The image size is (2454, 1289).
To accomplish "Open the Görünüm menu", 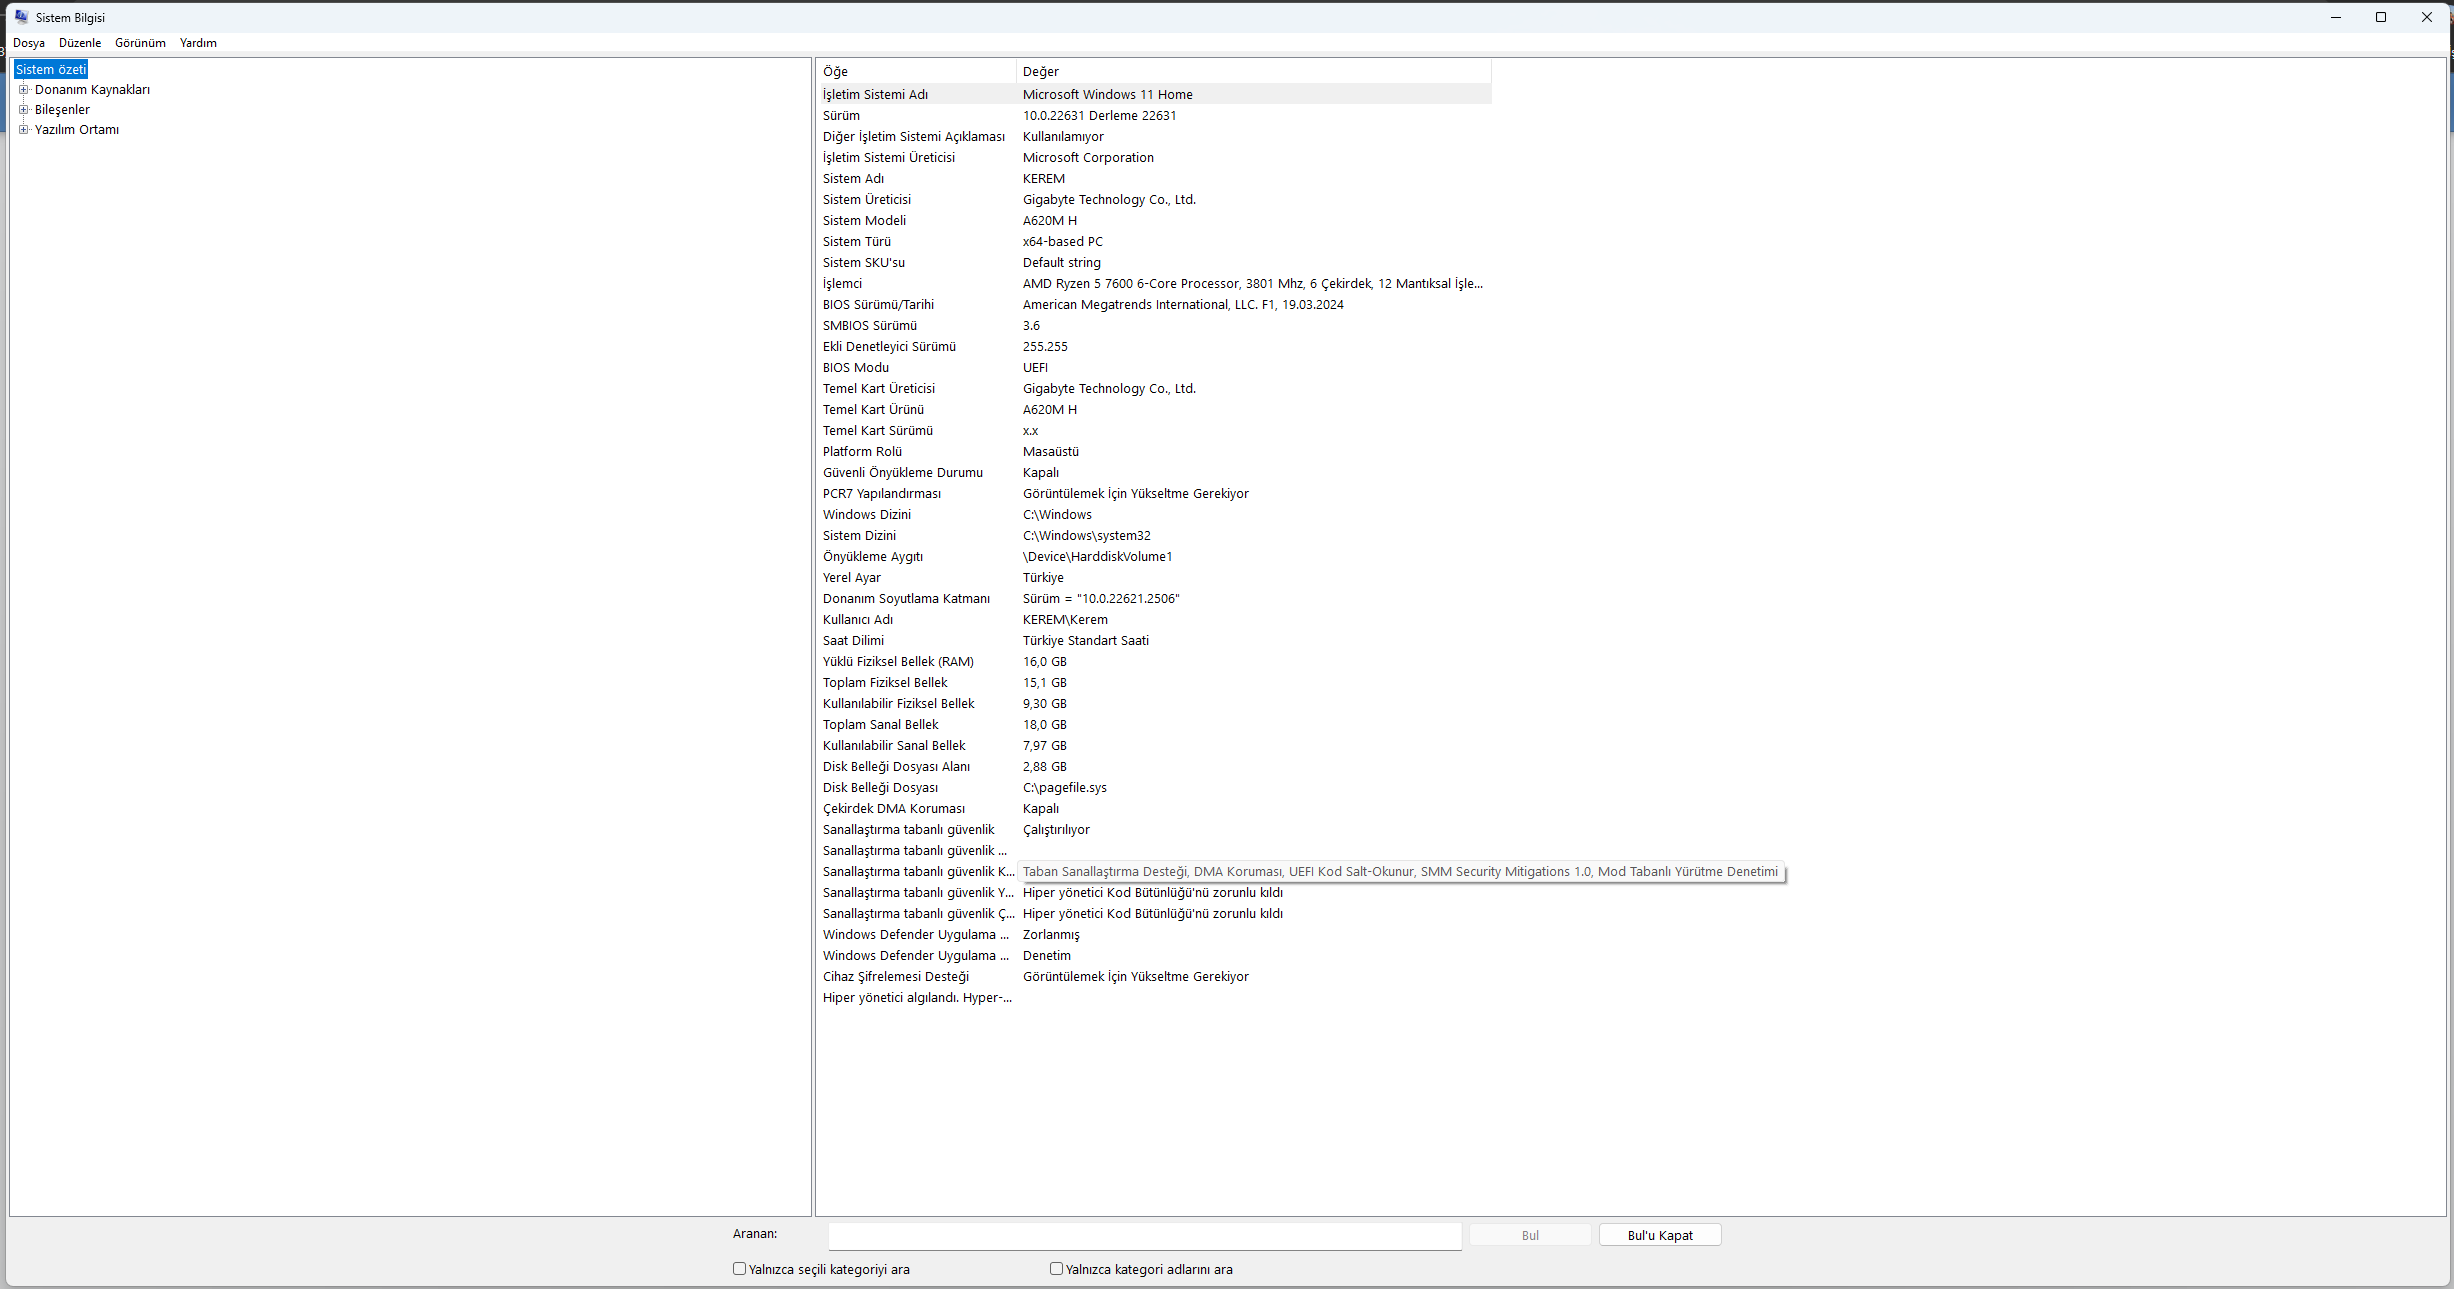I will [140, 43].
